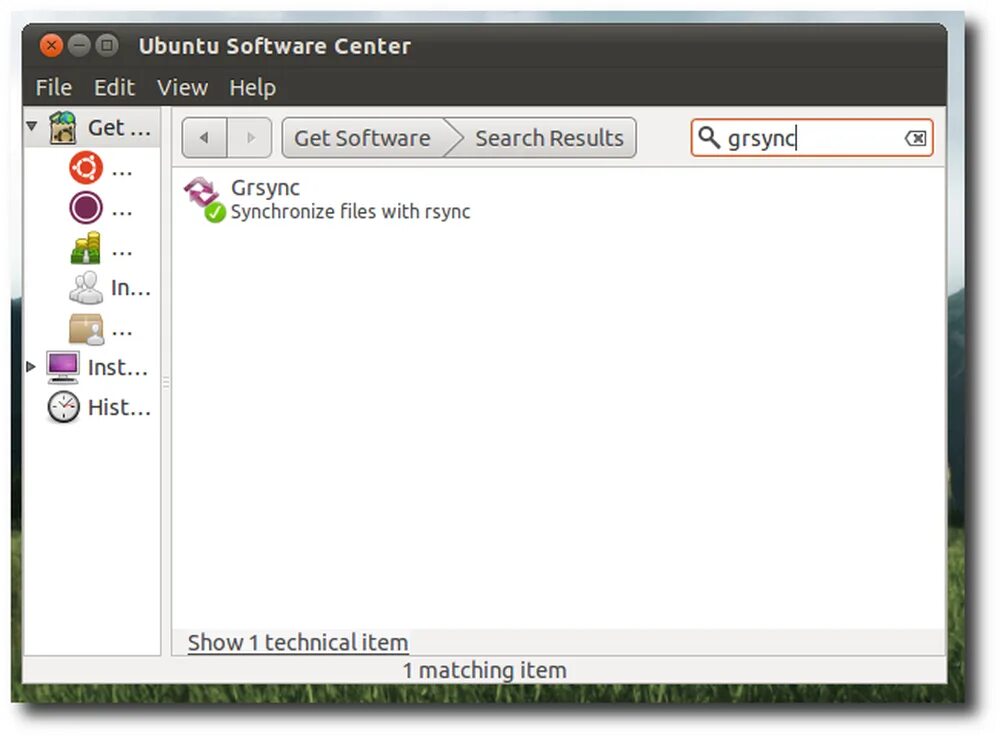
Task: Open the Edit menu
Action: pos(114,87)
